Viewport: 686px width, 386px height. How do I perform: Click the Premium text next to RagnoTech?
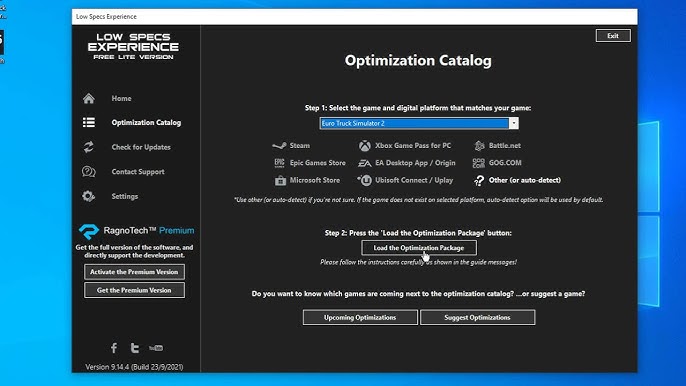[177, 231]
